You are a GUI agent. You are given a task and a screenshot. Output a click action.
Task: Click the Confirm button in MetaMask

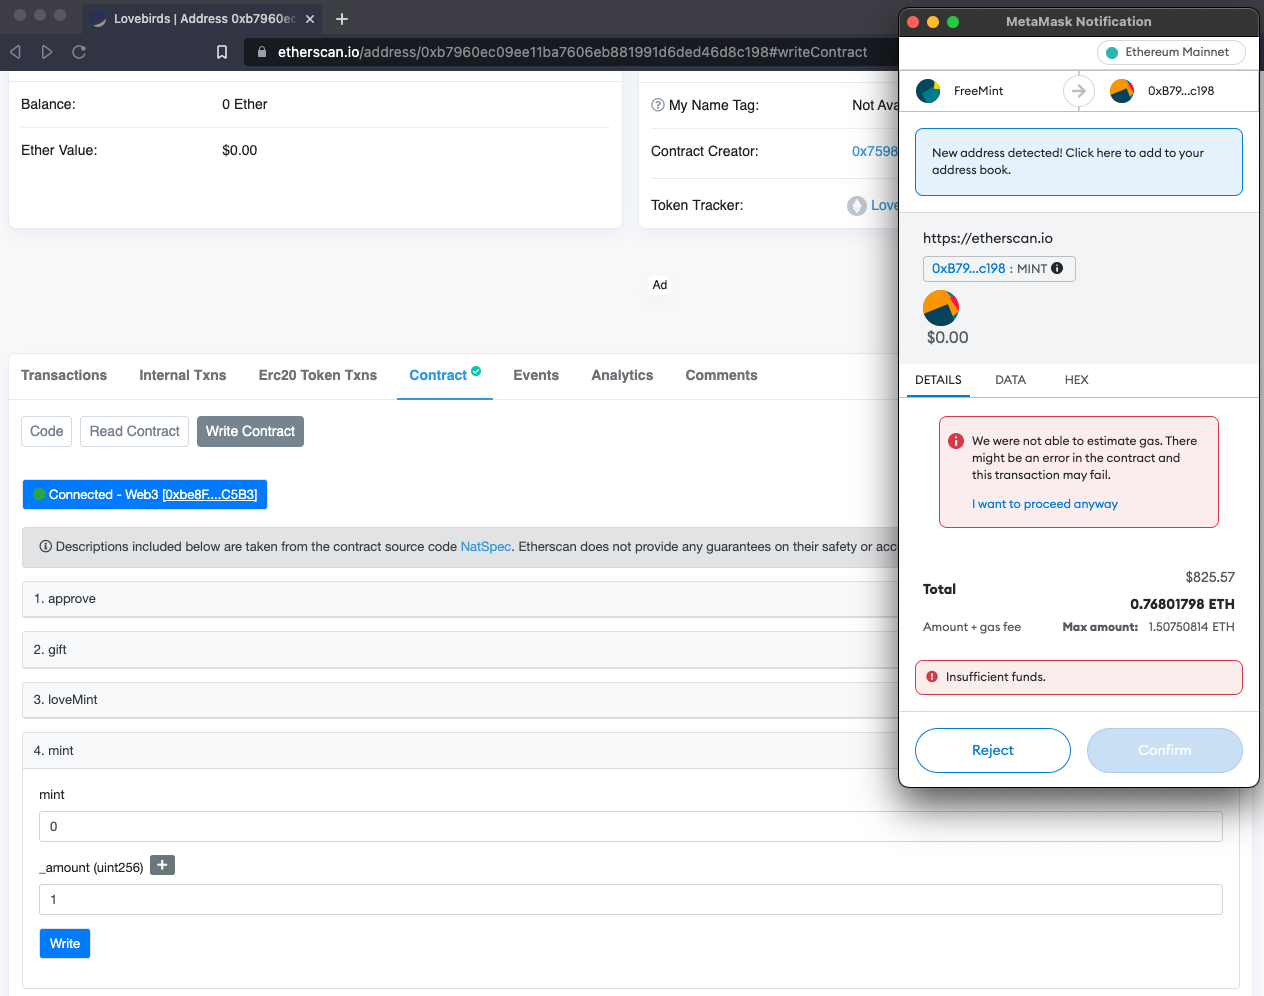coord(1165,750)
